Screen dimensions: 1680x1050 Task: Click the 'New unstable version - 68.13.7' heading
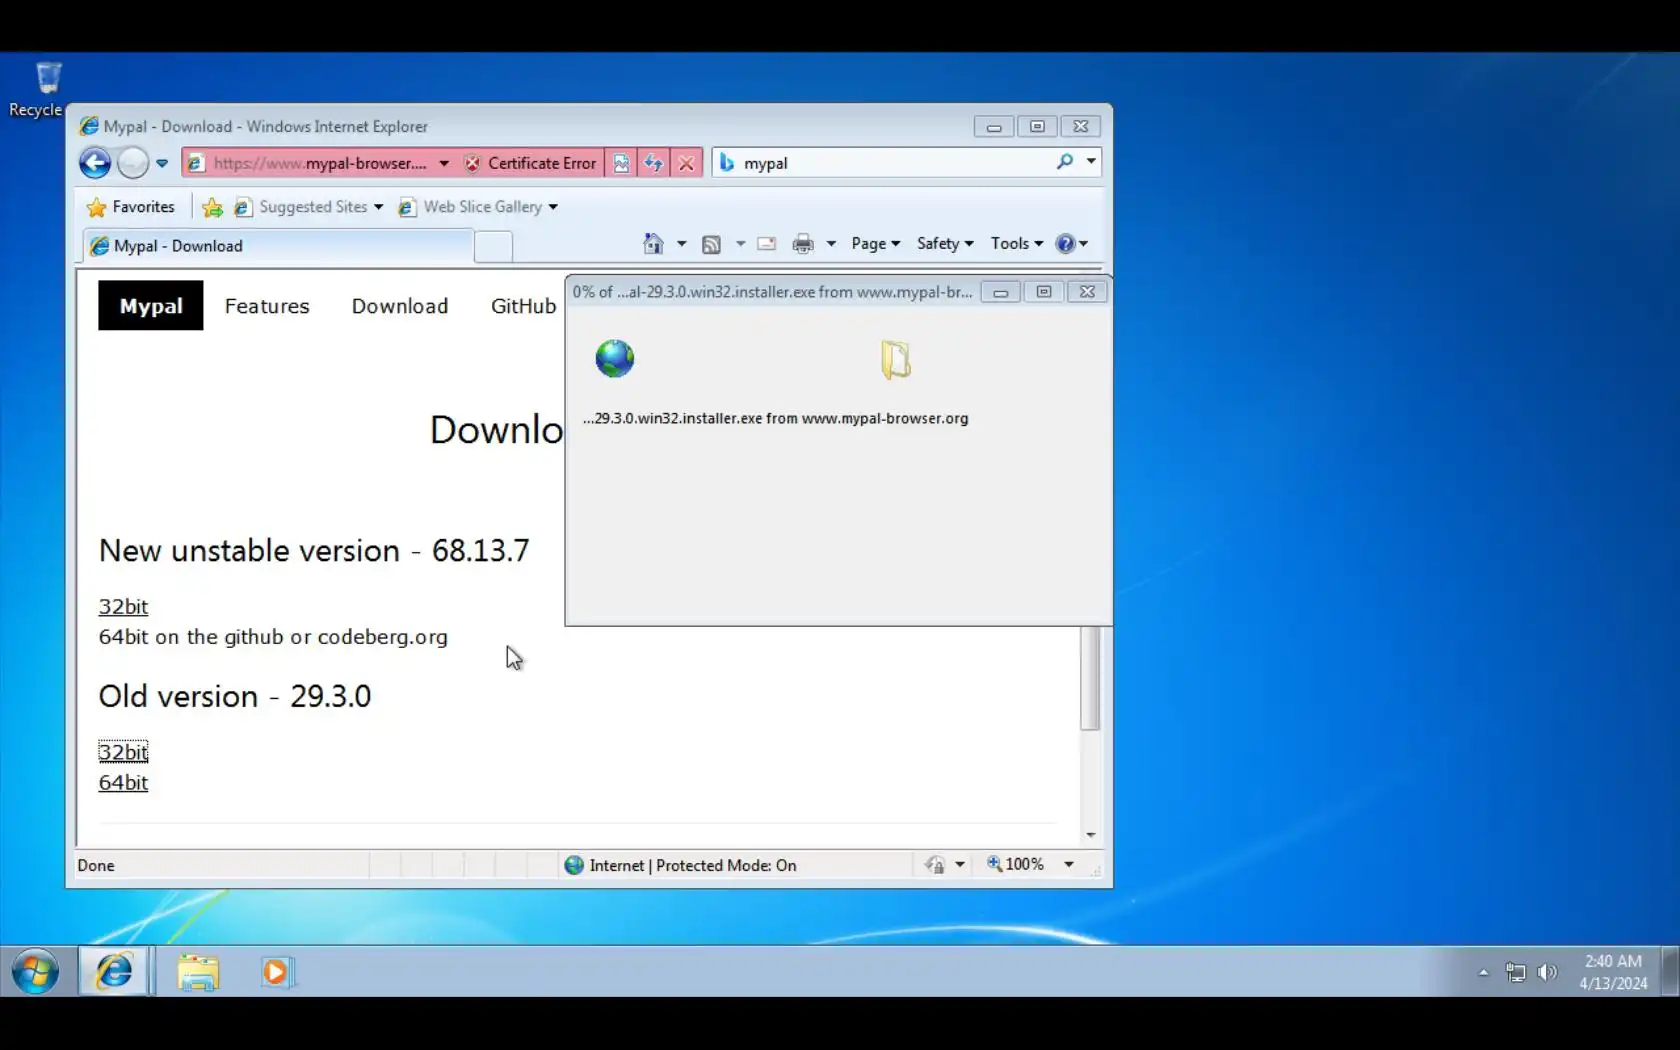[314, 551]
